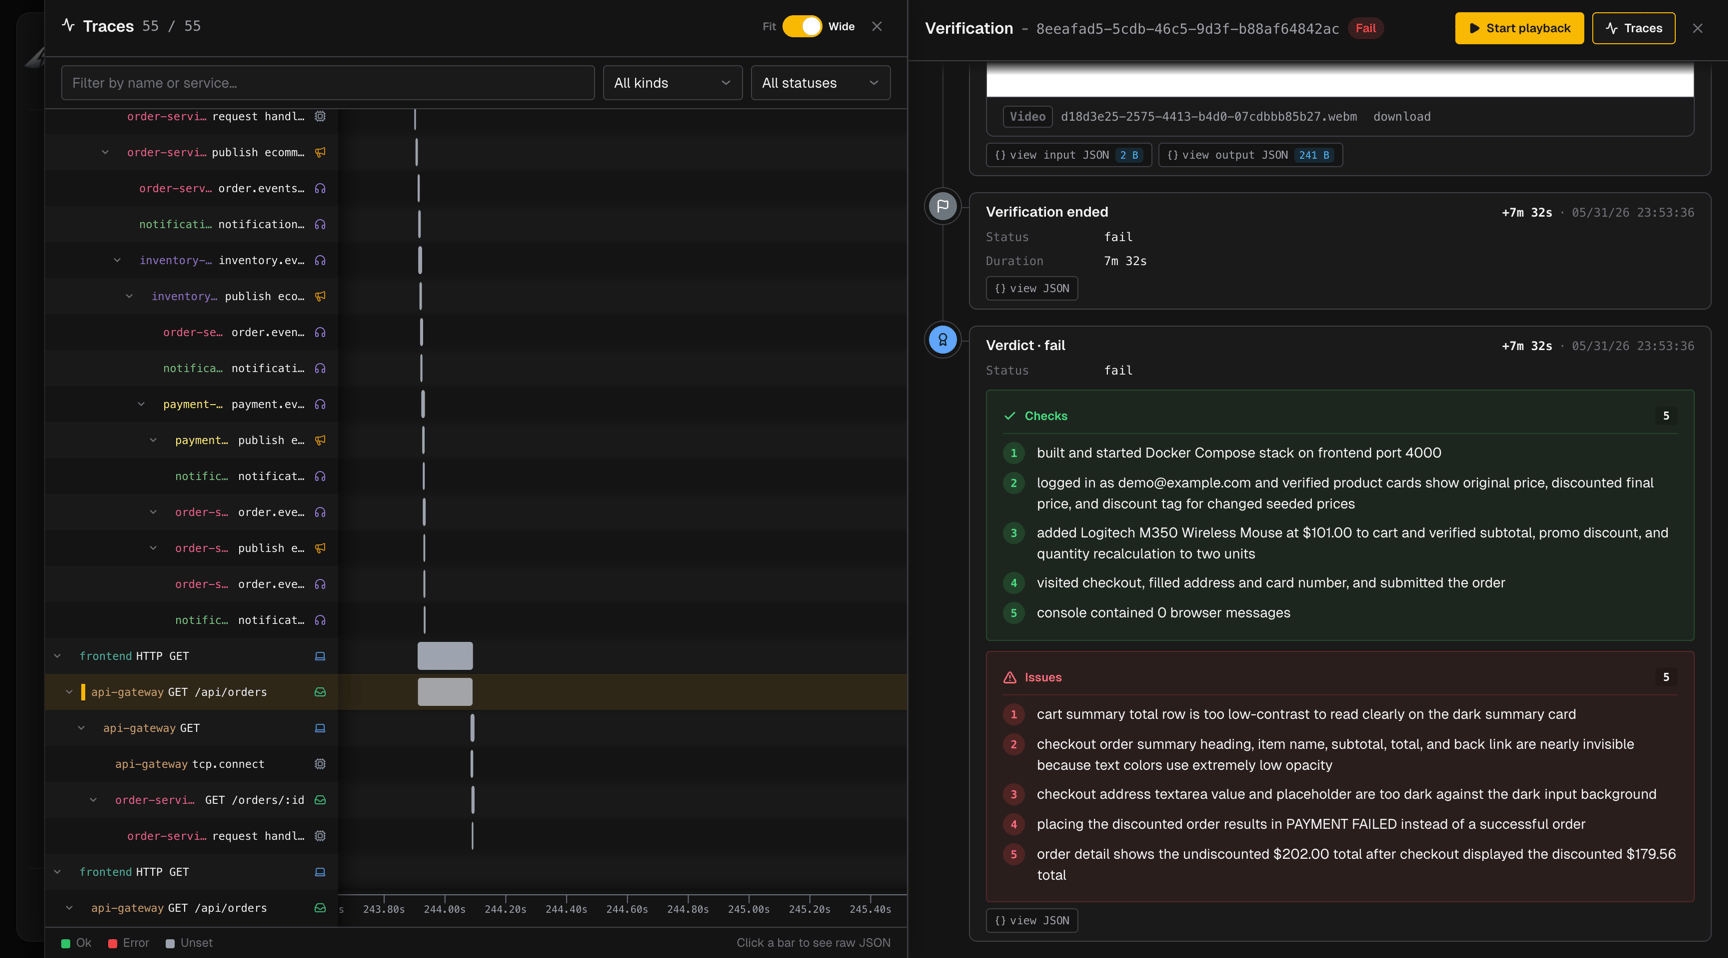Open the All statuses dropdown
The height and width of the screenshot is (958, 1728).
tap(820, 83)
